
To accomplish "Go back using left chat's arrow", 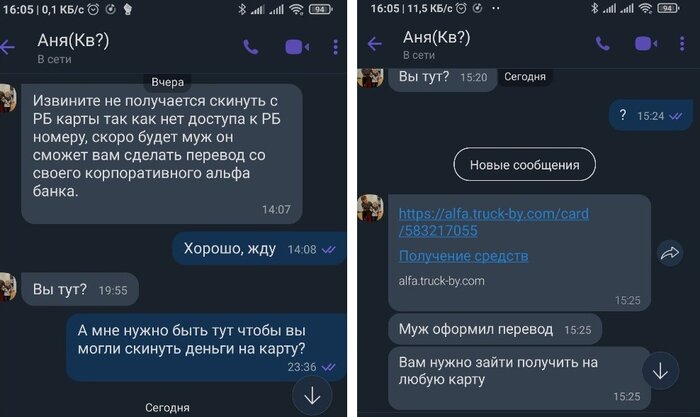I will click(x=8, y=47).
